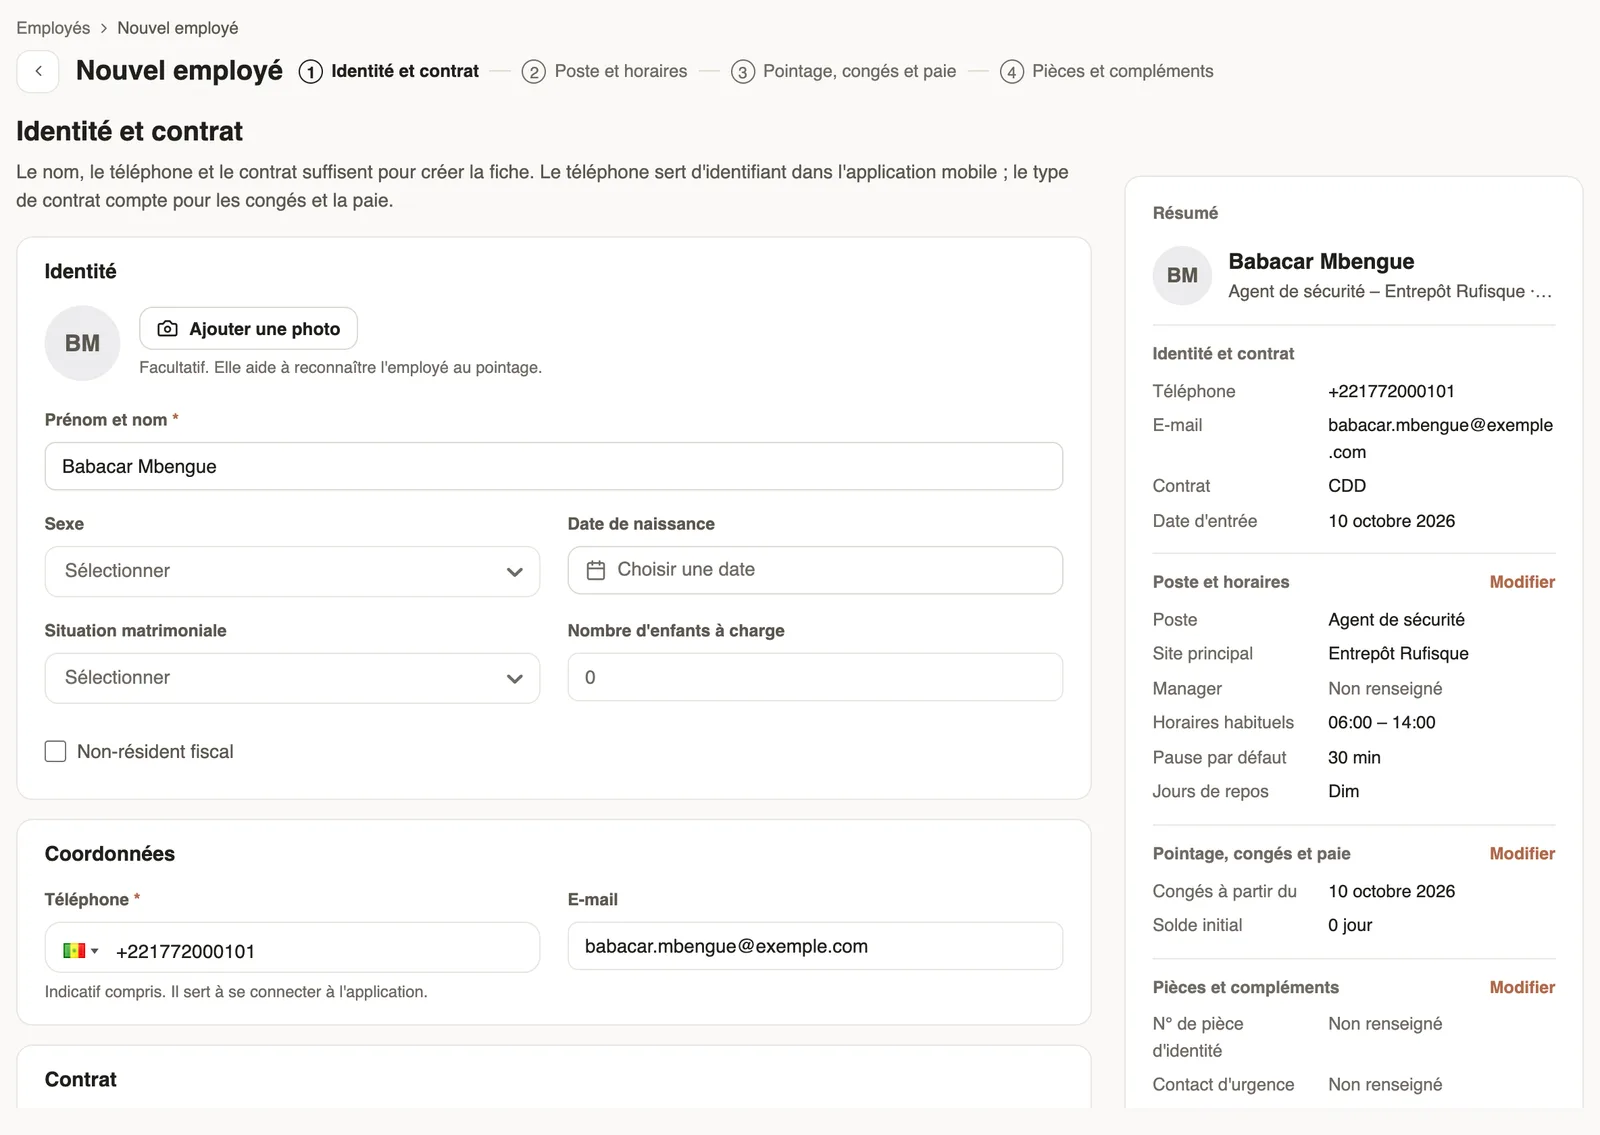Viewport: 1600px width, 1135px height.
Task: Click the calendar icon in birth date field
Action: click(x=596, y=570)
